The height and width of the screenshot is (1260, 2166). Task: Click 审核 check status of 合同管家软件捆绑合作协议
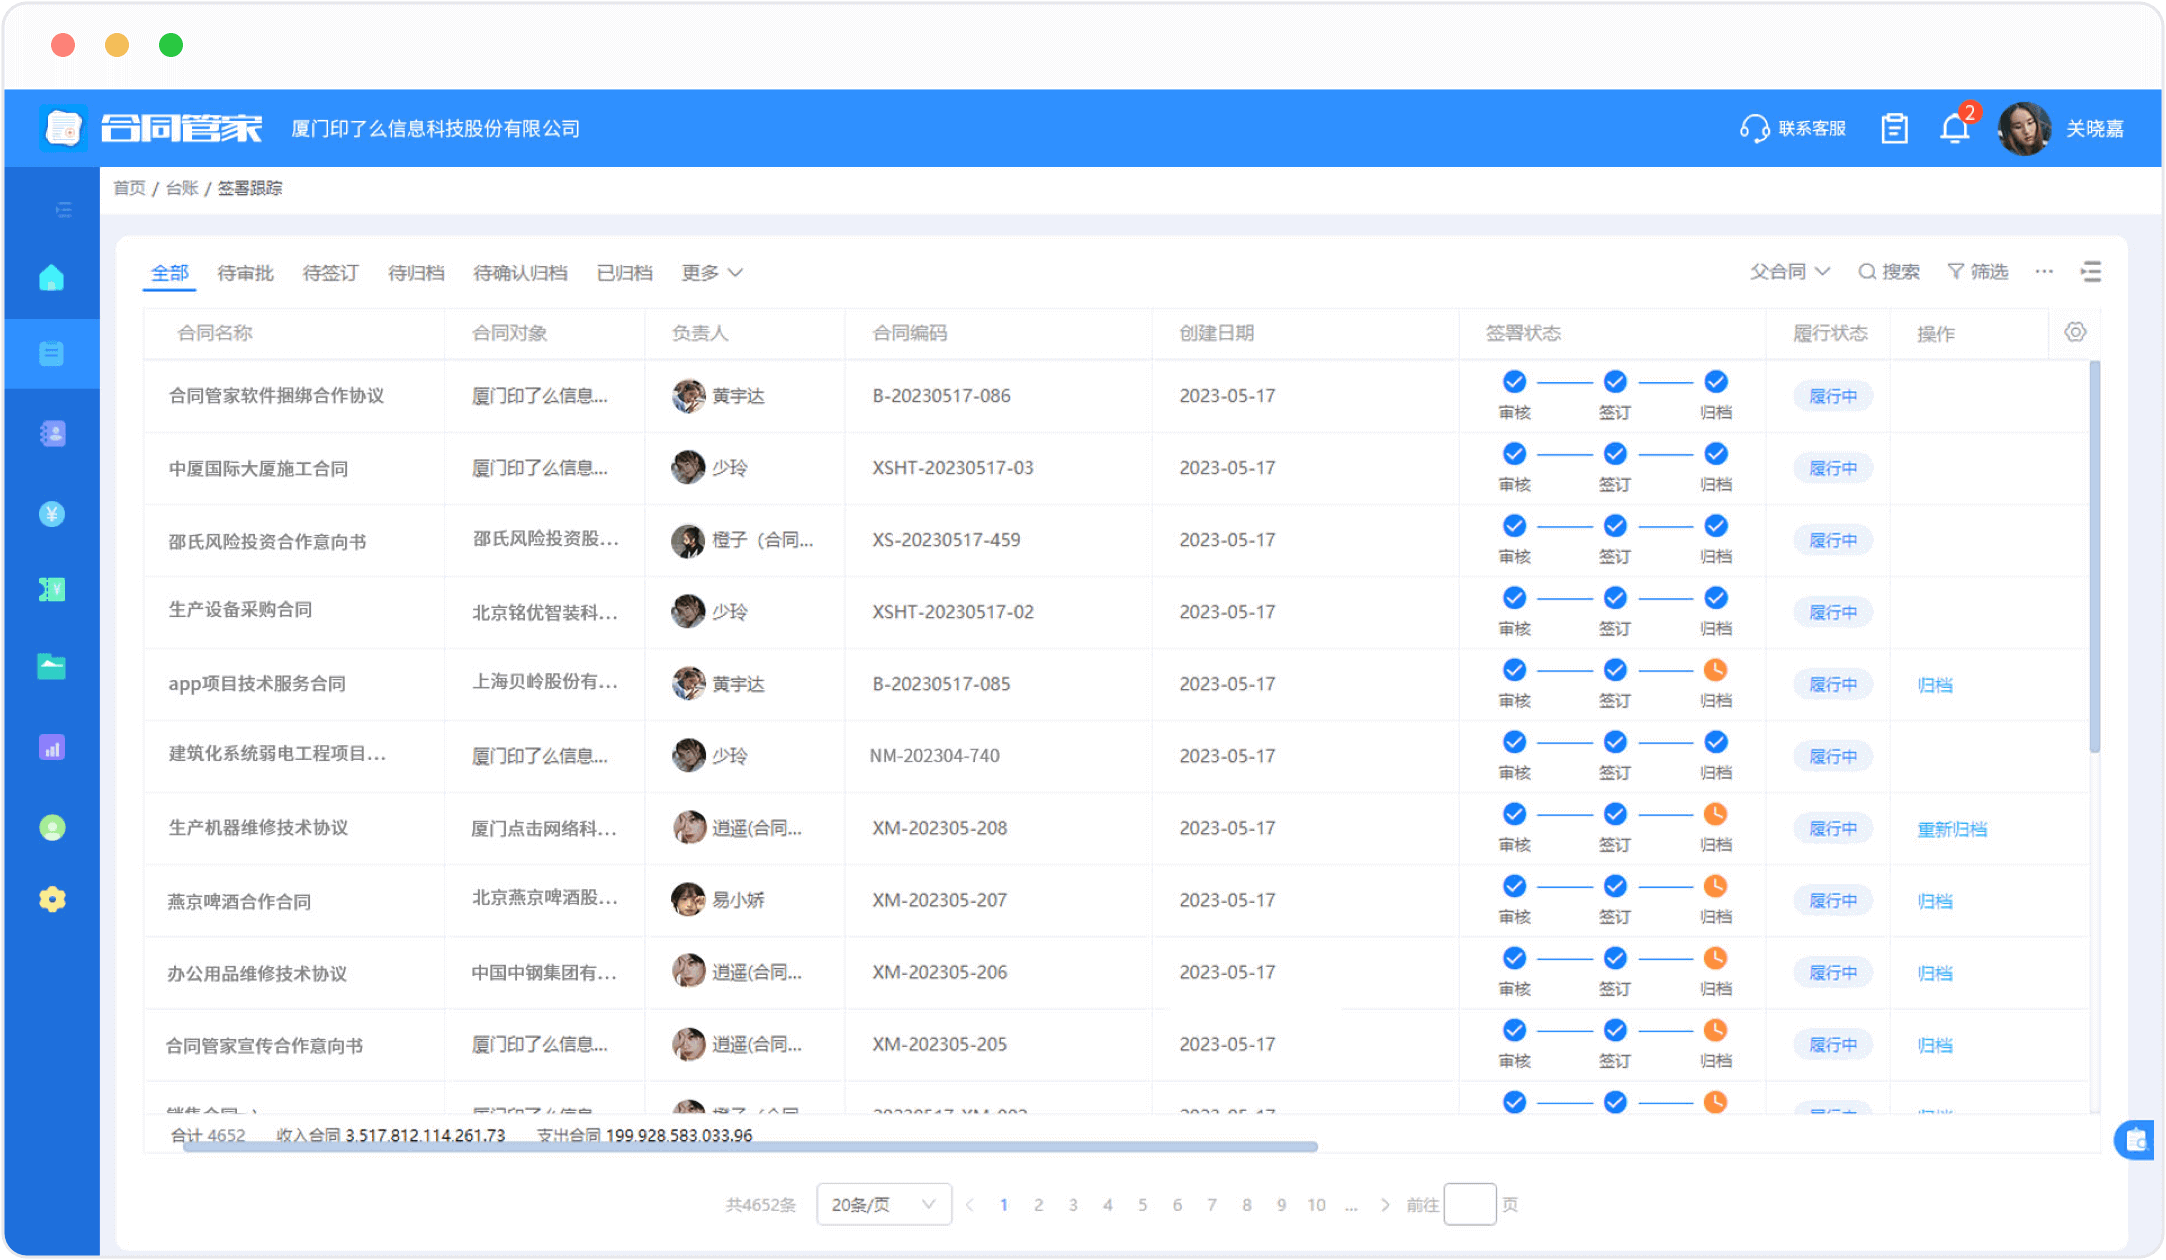[x=1515, y=382]
